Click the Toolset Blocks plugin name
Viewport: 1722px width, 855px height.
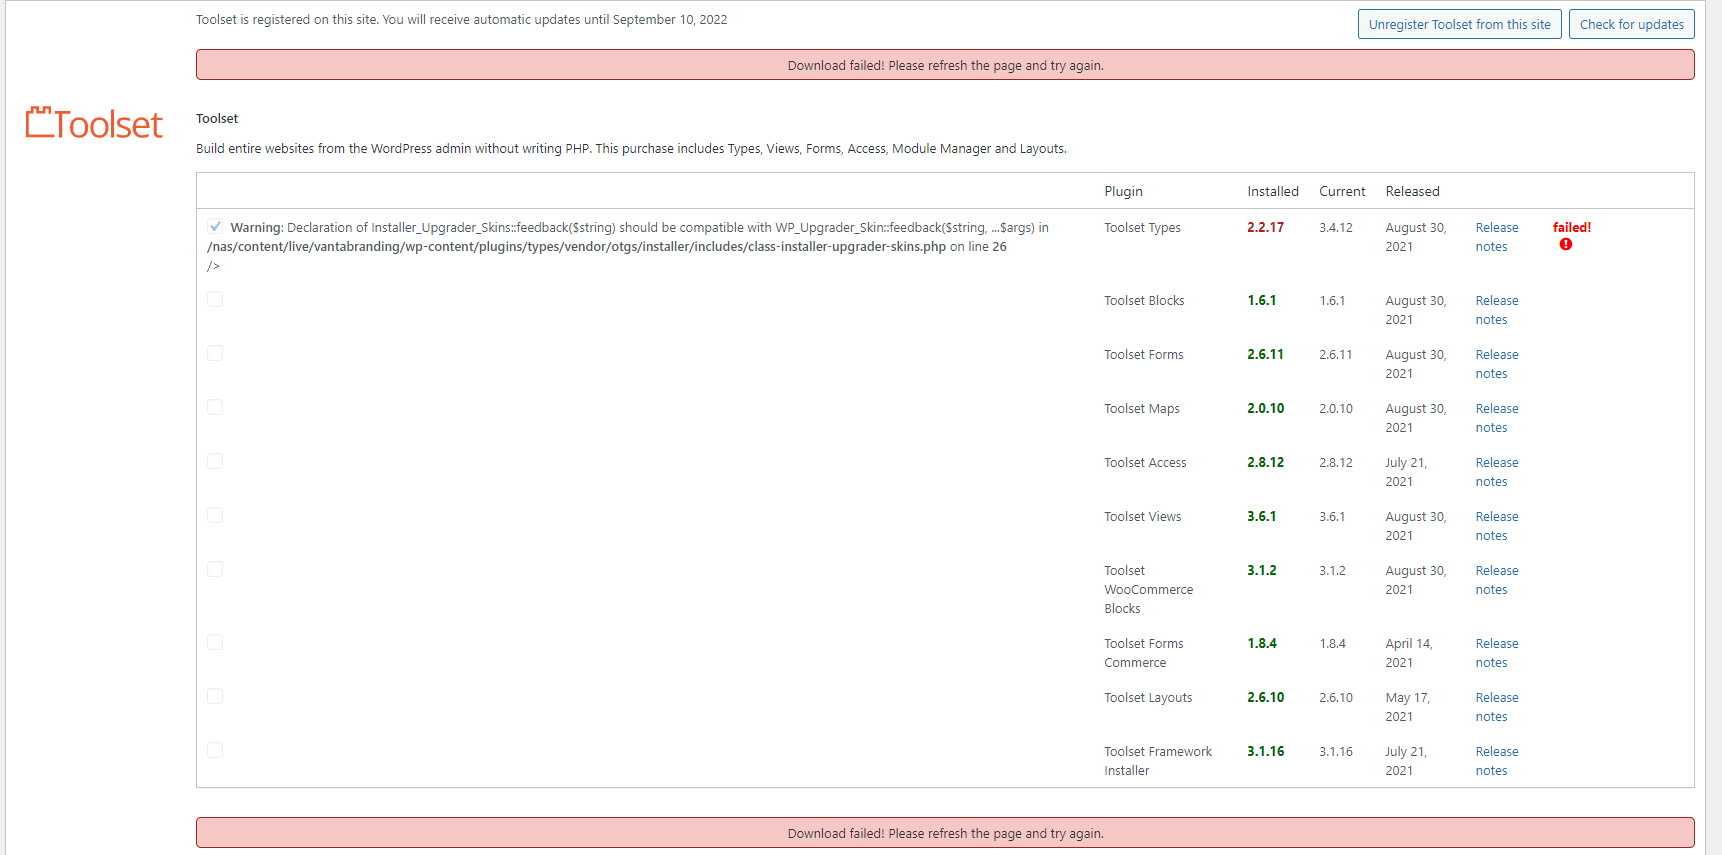coord(1144,301)
